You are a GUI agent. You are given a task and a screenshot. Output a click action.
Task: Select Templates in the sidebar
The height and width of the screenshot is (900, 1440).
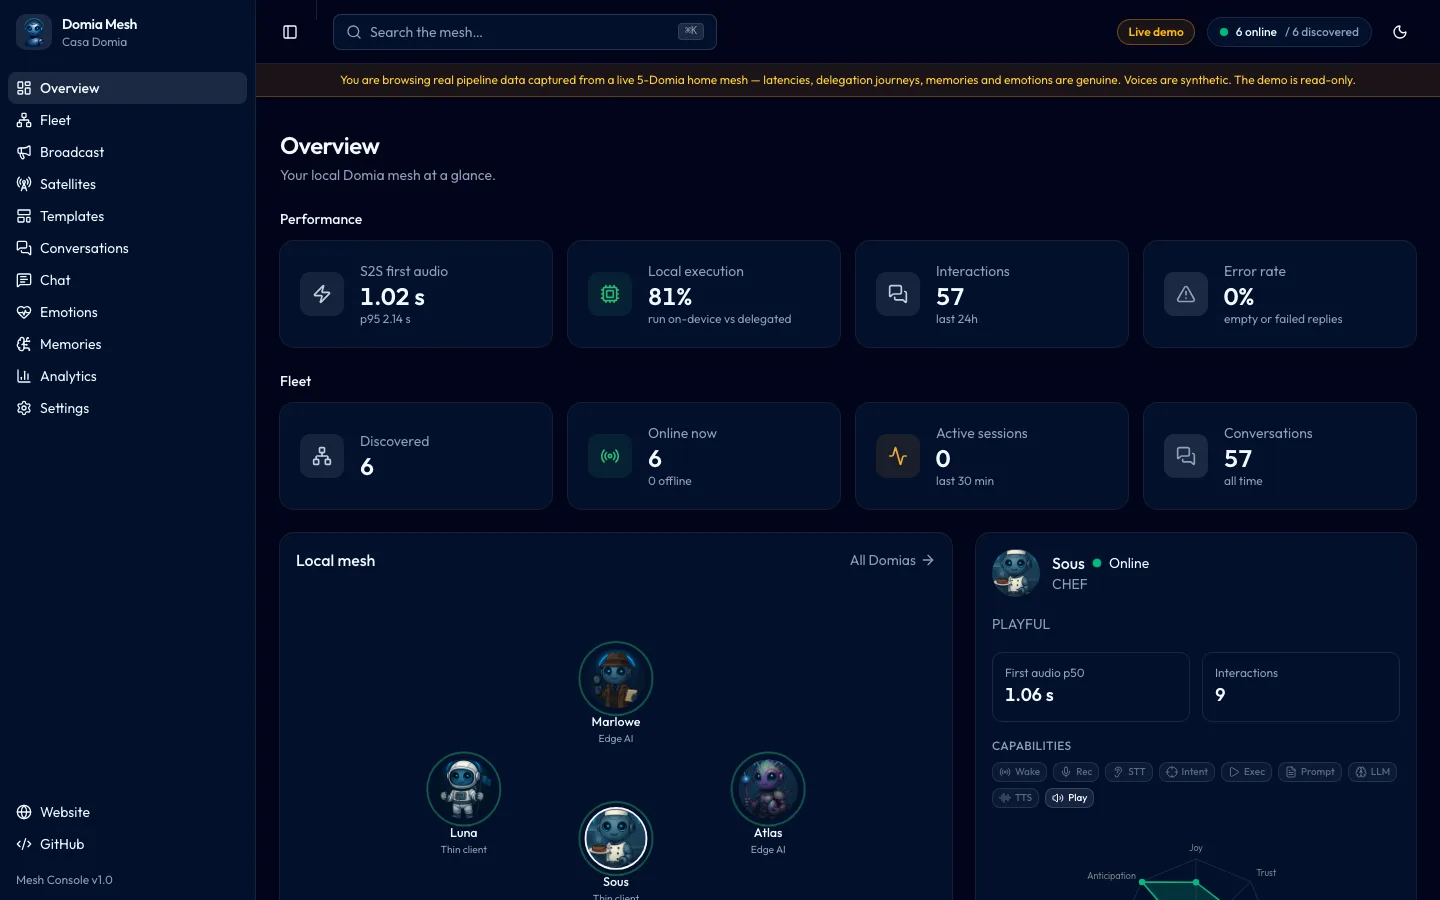[x=127, y=216]
